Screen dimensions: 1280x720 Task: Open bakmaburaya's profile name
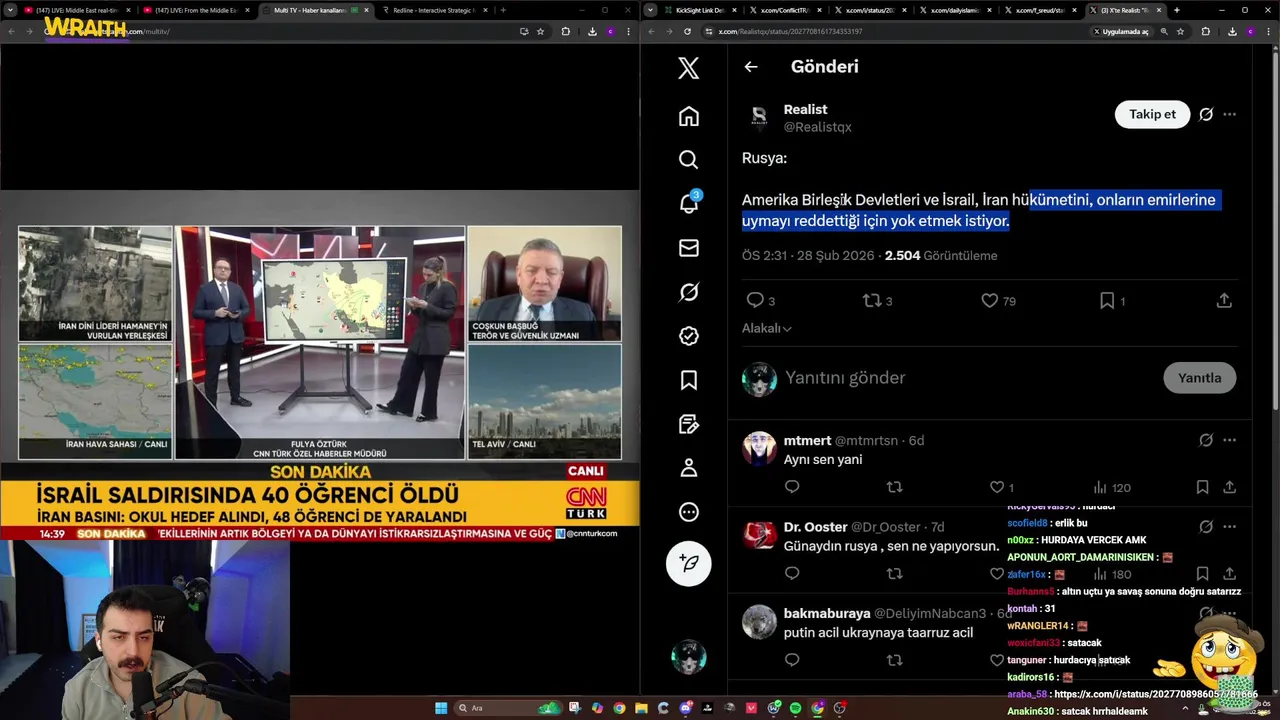click(826, 613)
